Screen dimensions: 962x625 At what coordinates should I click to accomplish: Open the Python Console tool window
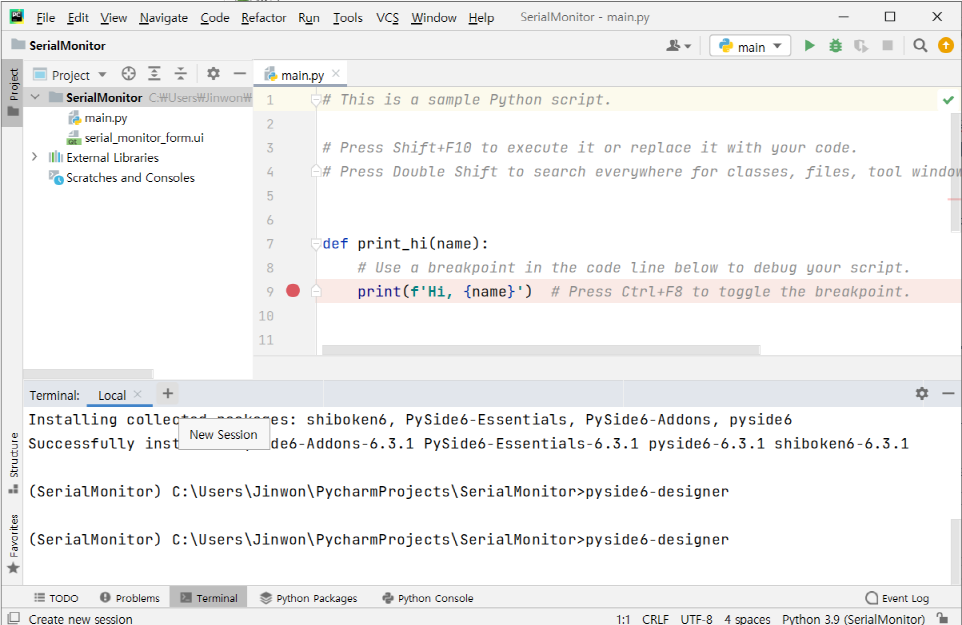pos(428,598)
